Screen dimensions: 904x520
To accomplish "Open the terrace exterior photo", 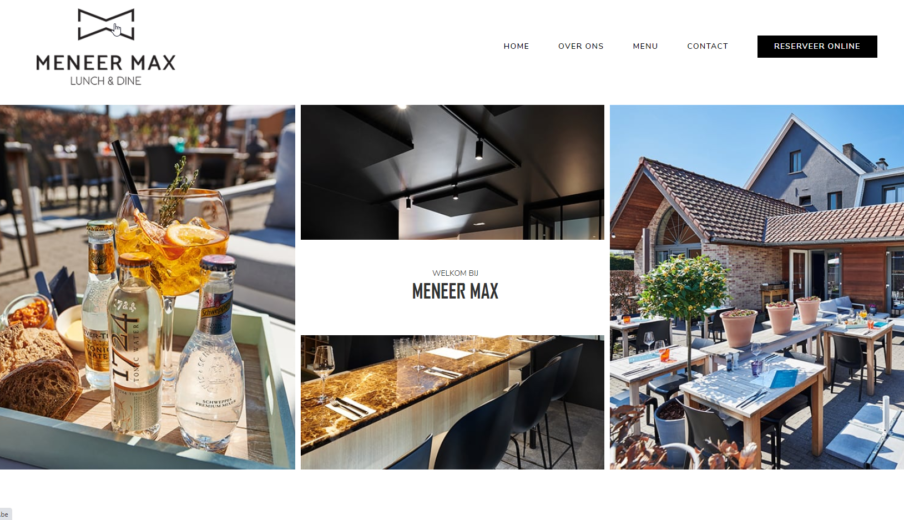I will [x=757, y=287].
